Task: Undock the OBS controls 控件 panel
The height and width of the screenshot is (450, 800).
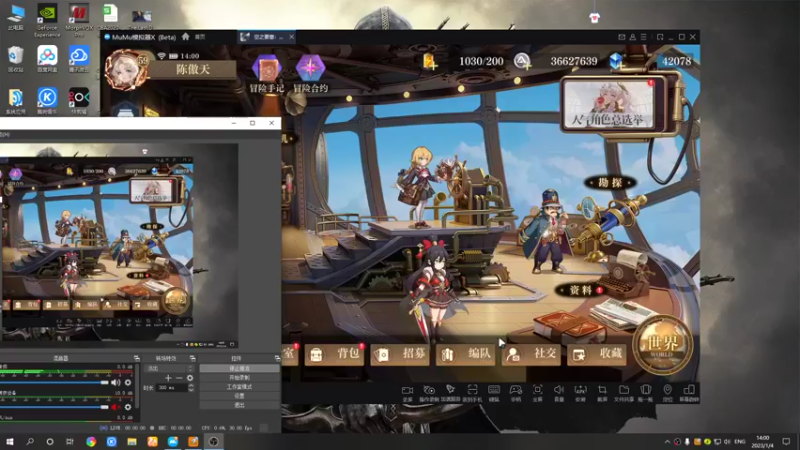Action: point(277,358)
